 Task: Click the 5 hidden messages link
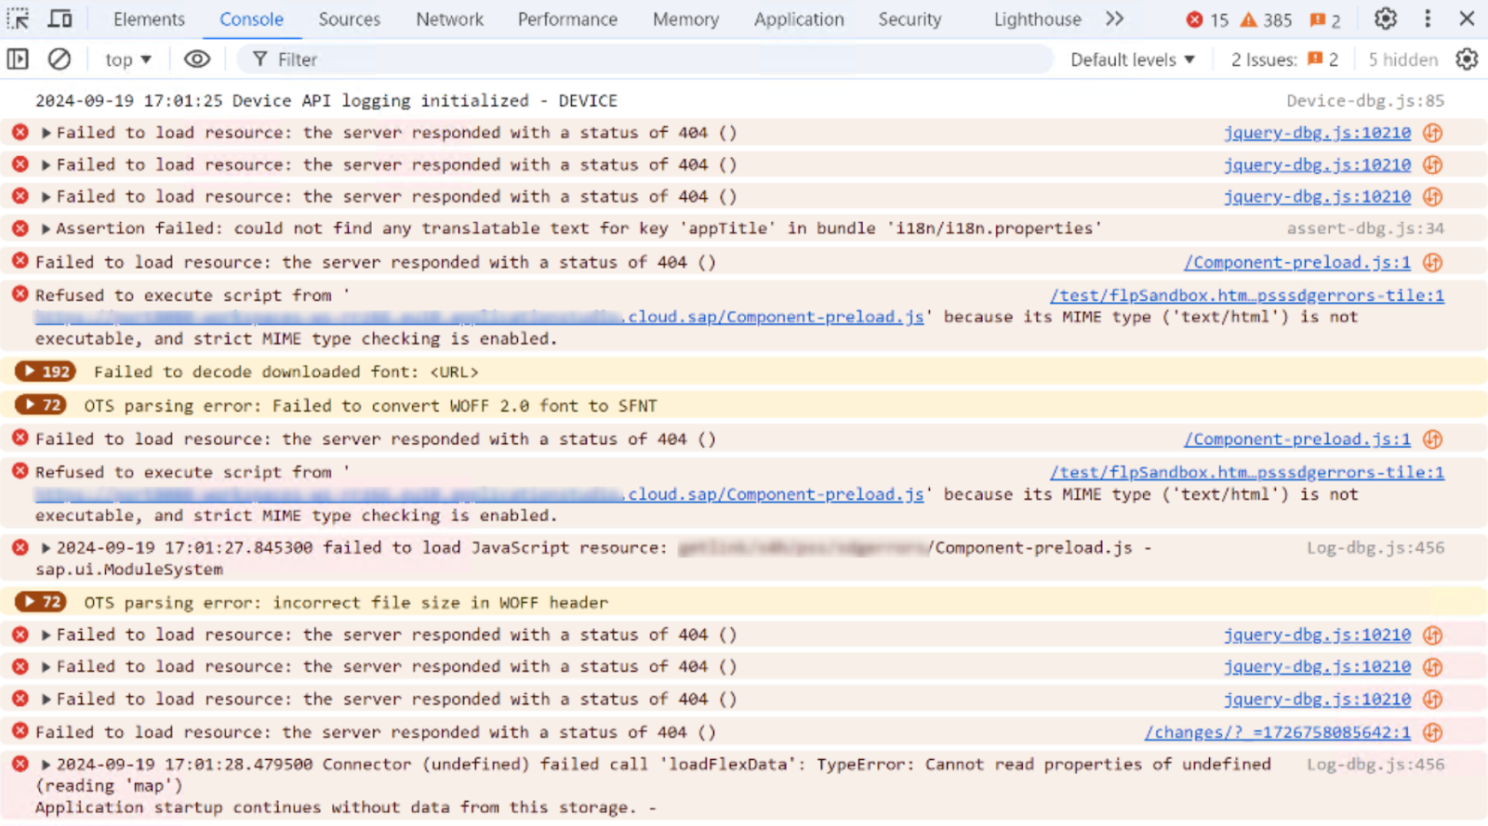click(1402, 59)
